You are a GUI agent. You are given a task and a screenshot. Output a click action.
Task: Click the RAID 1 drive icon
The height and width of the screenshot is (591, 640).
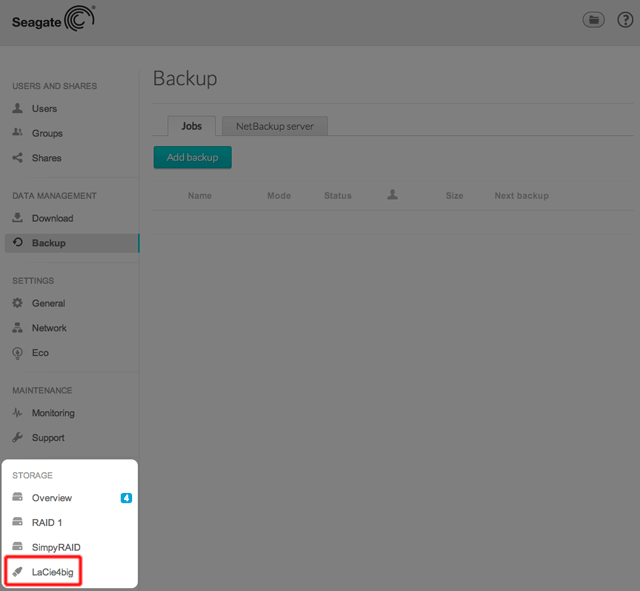18,521
